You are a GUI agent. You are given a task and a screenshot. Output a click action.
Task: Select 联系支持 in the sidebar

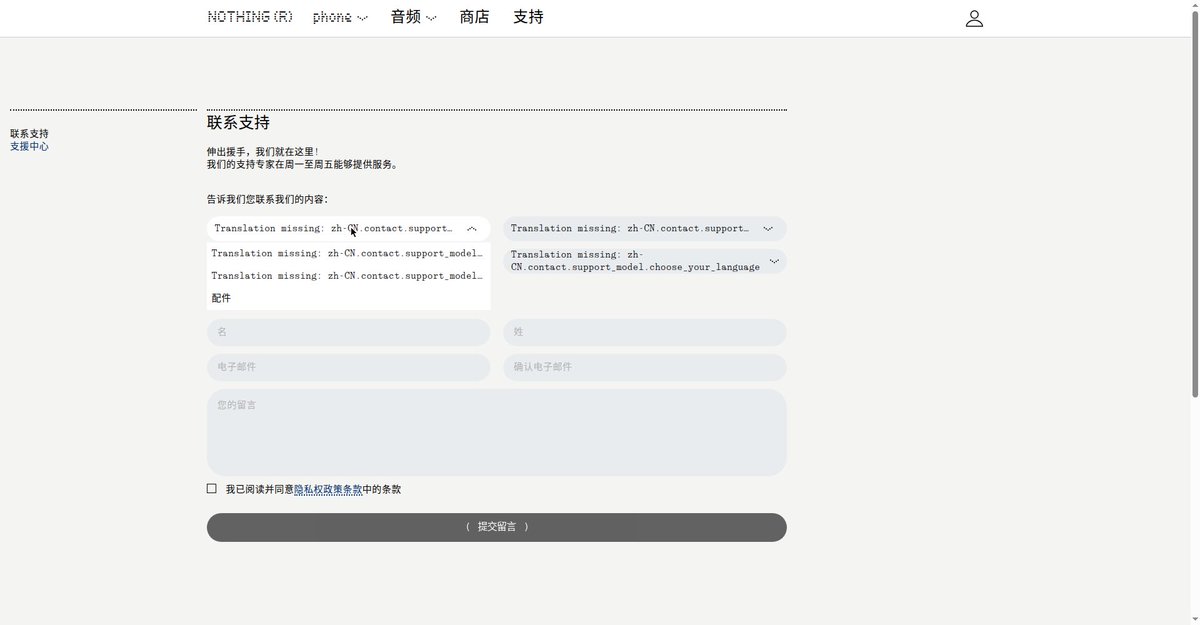click(x=29, y=133)
